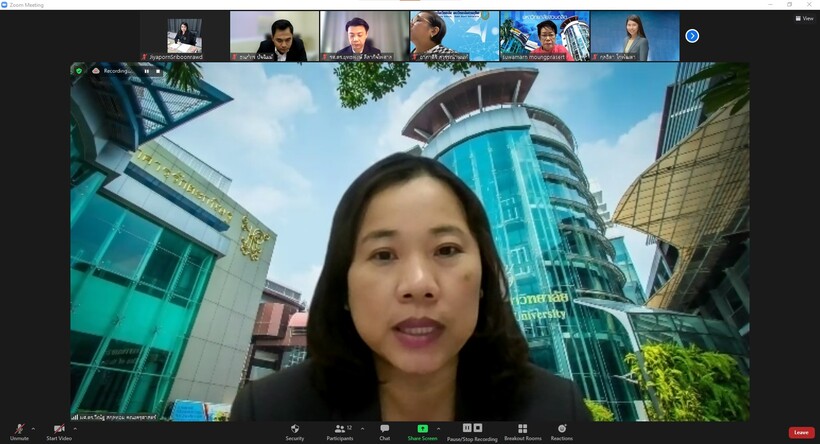Open audio options arrow beside Unmute
This screenshot has width=820, height=444.
point(33,429)
